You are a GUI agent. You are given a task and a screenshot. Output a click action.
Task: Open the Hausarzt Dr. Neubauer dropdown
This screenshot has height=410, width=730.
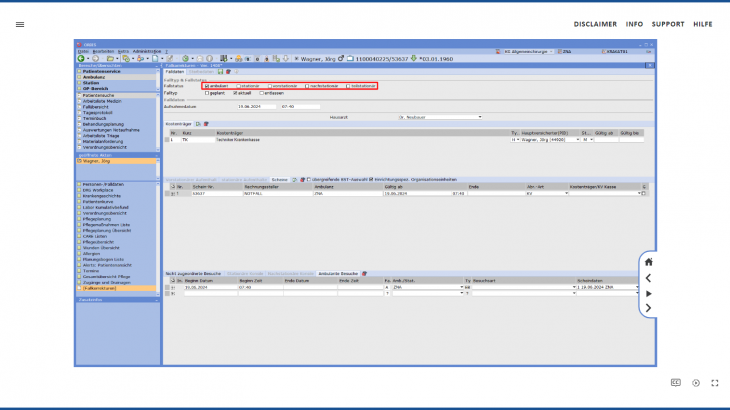pos(439,116)
